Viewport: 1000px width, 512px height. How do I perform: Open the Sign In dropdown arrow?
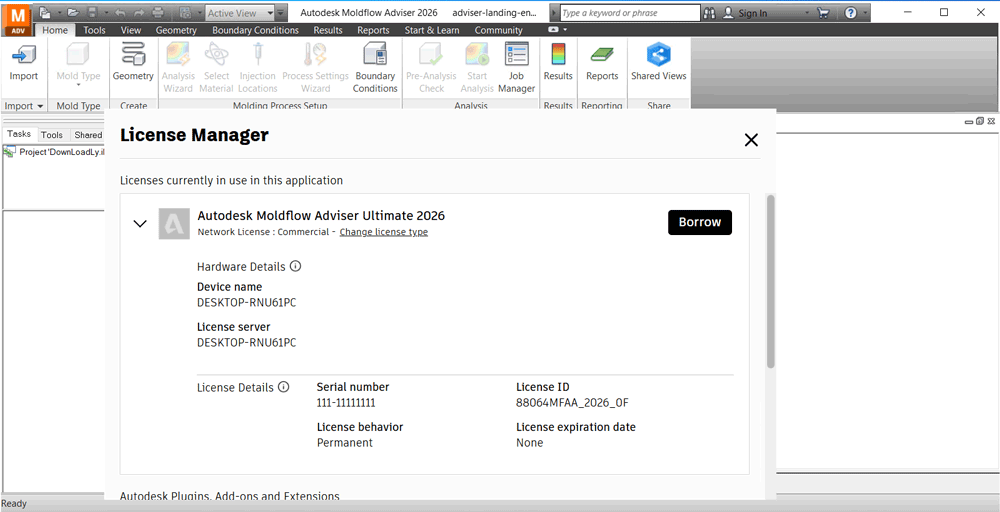(807, 13)
